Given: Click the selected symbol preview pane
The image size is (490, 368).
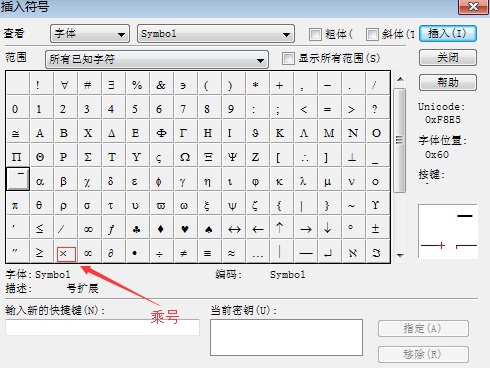Looking at the screenshot, I should [448, 231].
